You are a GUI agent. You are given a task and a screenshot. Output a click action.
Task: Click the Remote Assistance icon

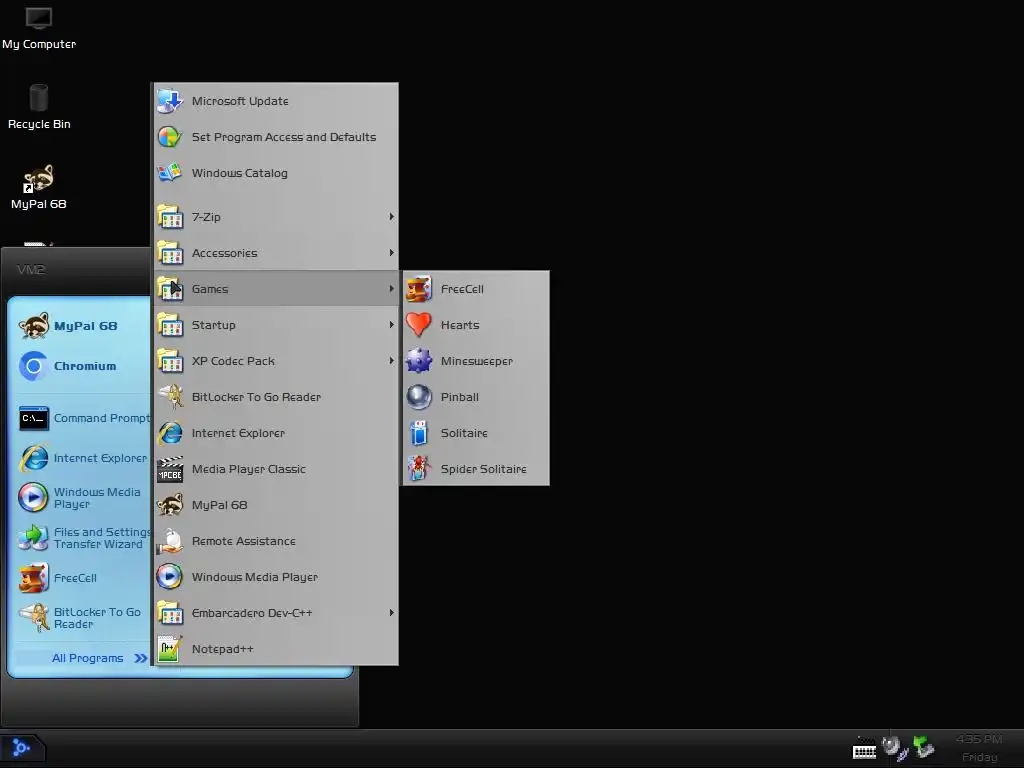click(170, 541)
